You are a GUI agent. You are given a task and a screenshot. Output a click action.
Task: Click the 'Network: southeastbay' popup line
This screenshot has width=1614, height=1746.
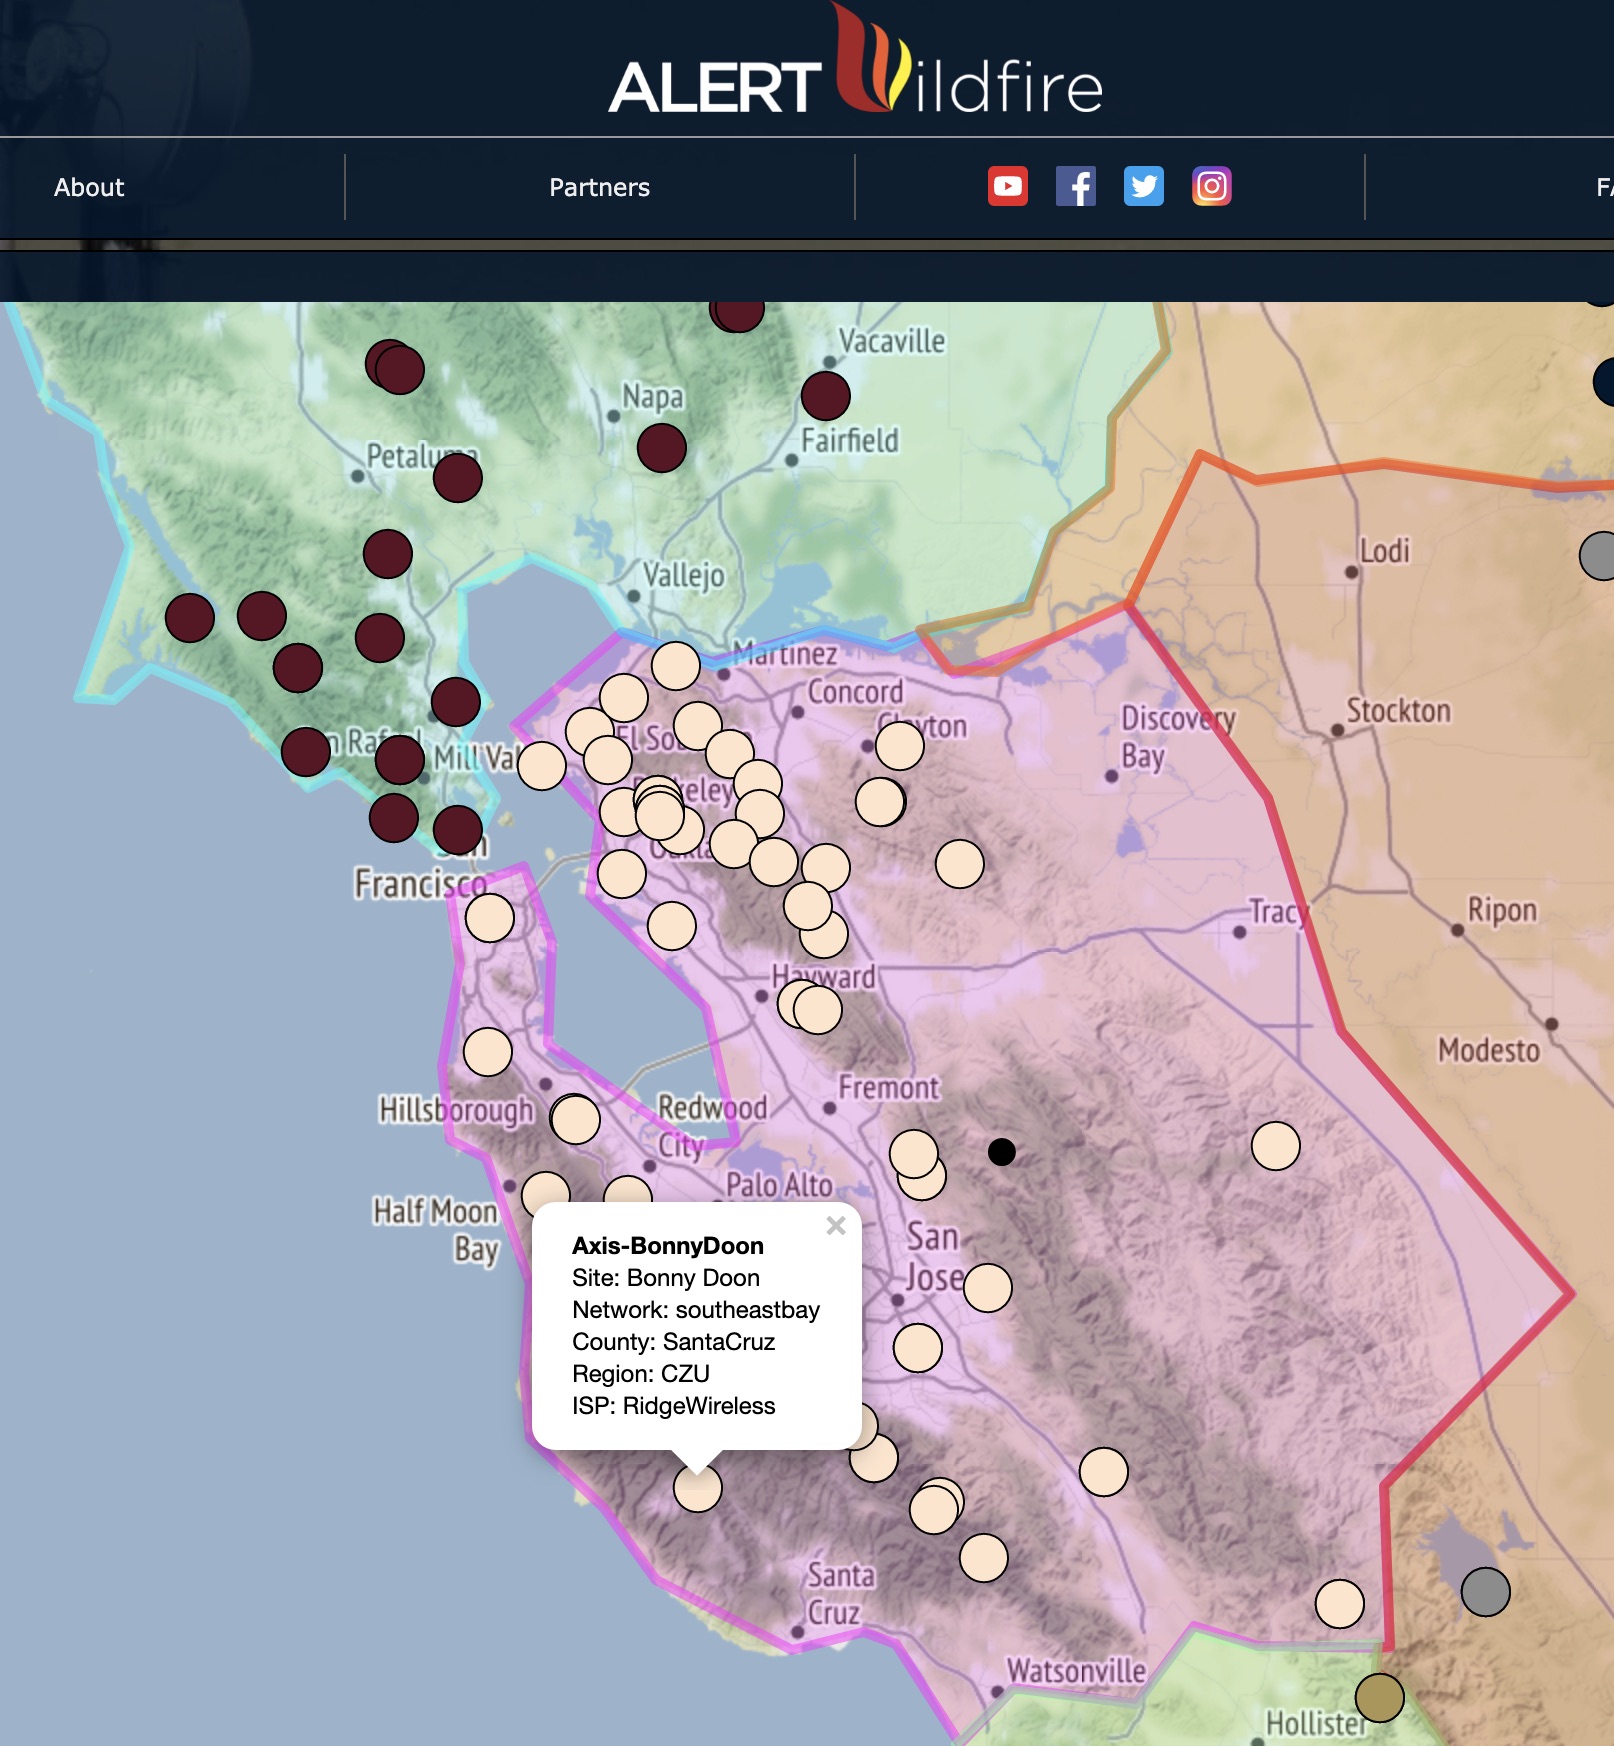[x=695, y=1310]
